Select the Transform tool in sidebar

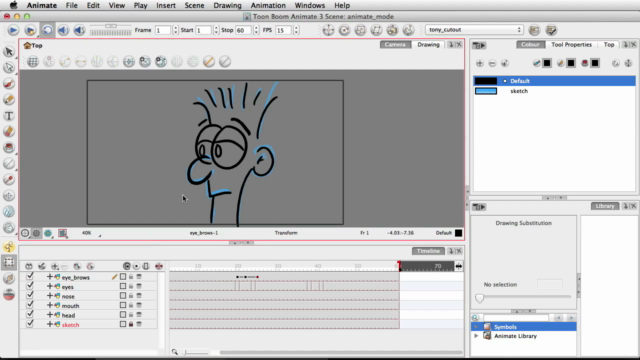coord(9,262)
